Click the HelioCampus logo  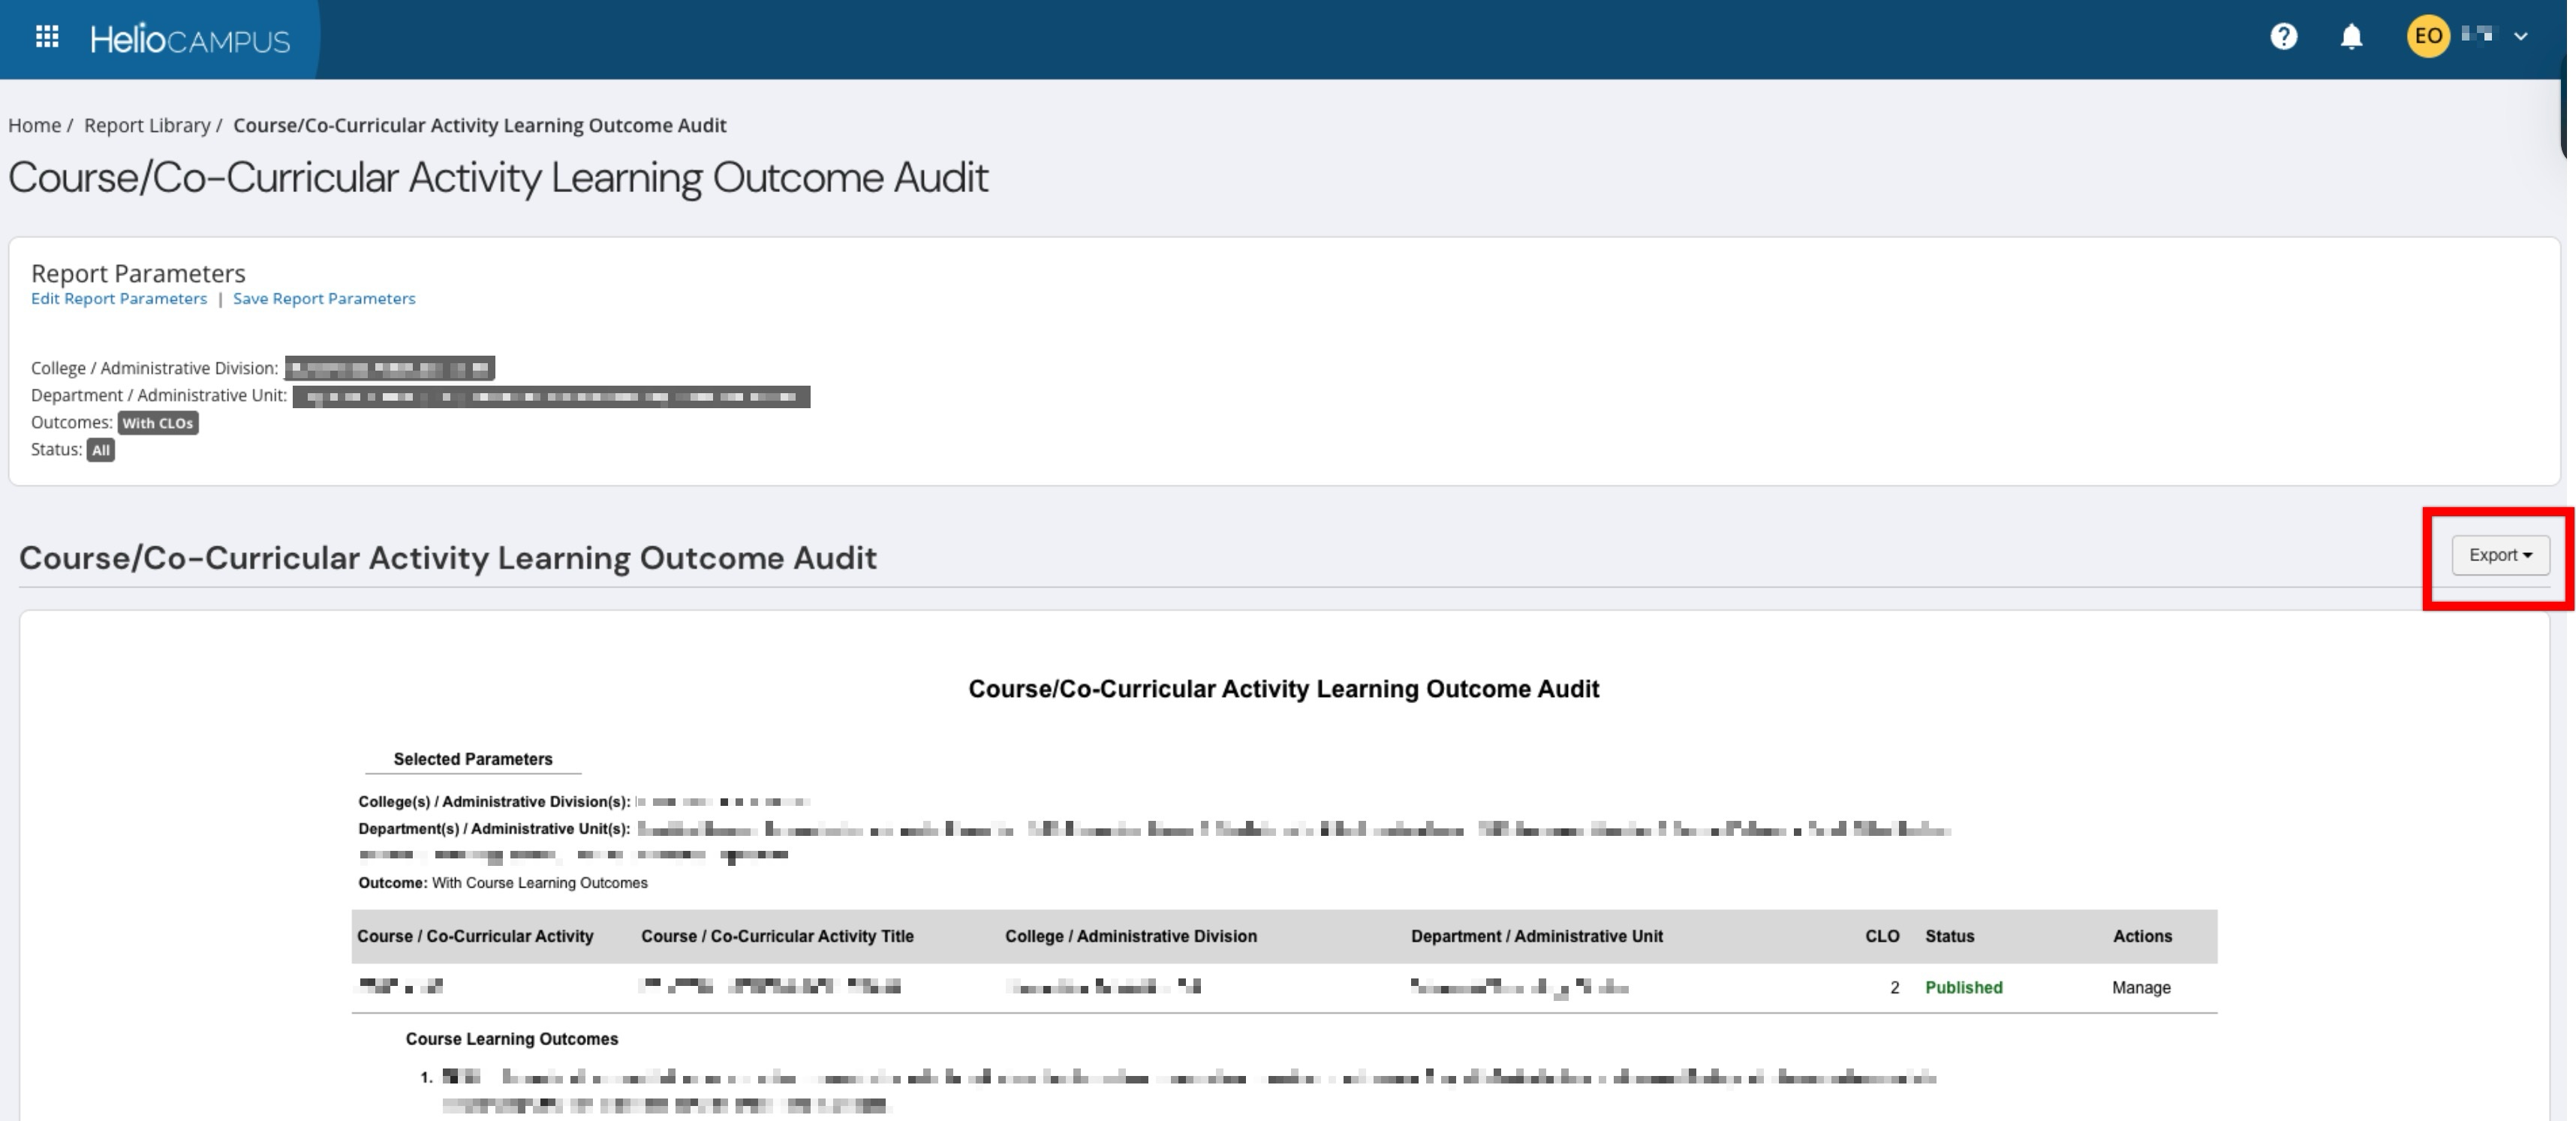click(190, 39)
